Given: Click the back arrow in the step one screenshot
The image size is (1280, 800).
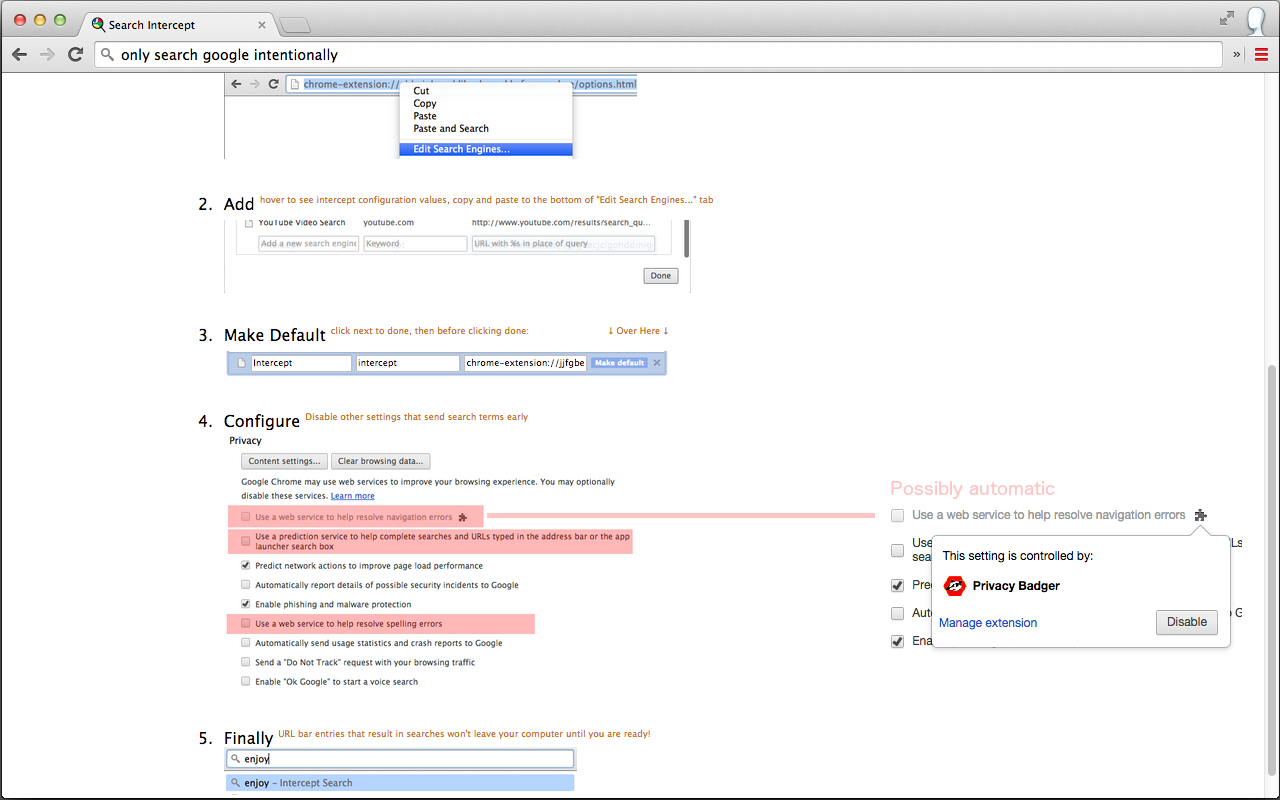Looking at the screenshot, I should (236, 84).
